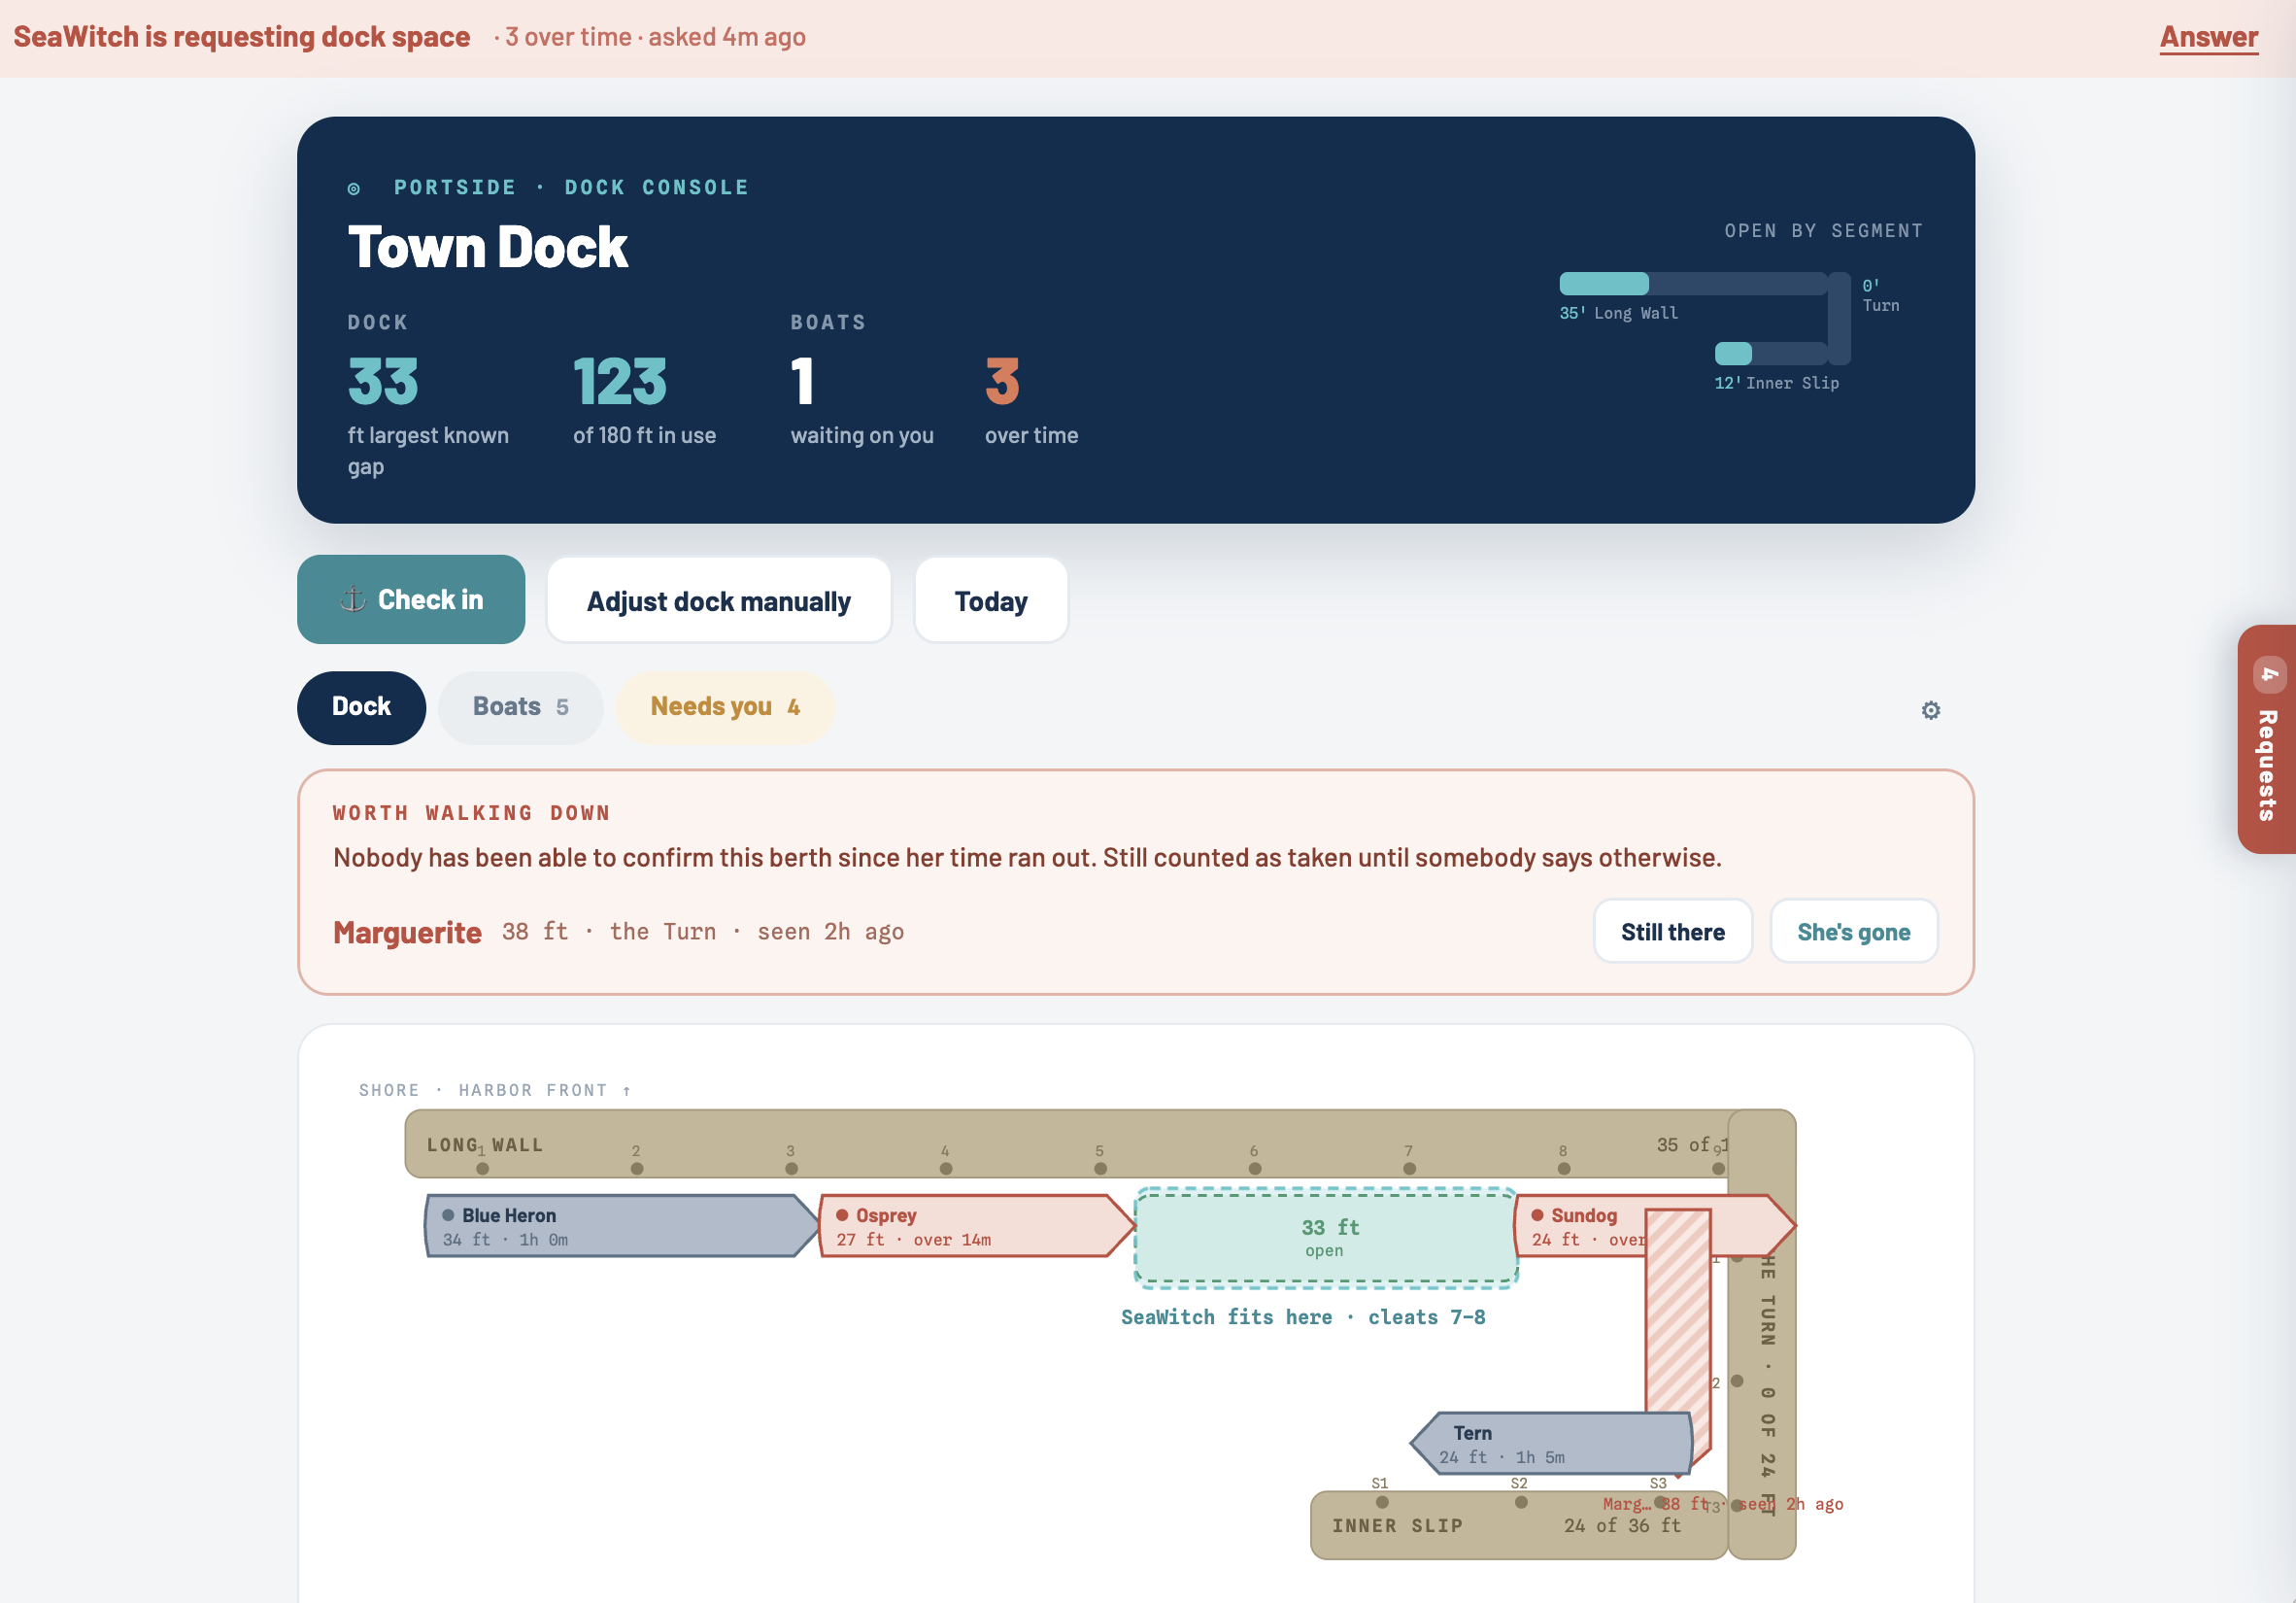Click Inner Slip cleat S2 marker
This screenshot has height=1603, width=2296.
coord(1521,1501)
